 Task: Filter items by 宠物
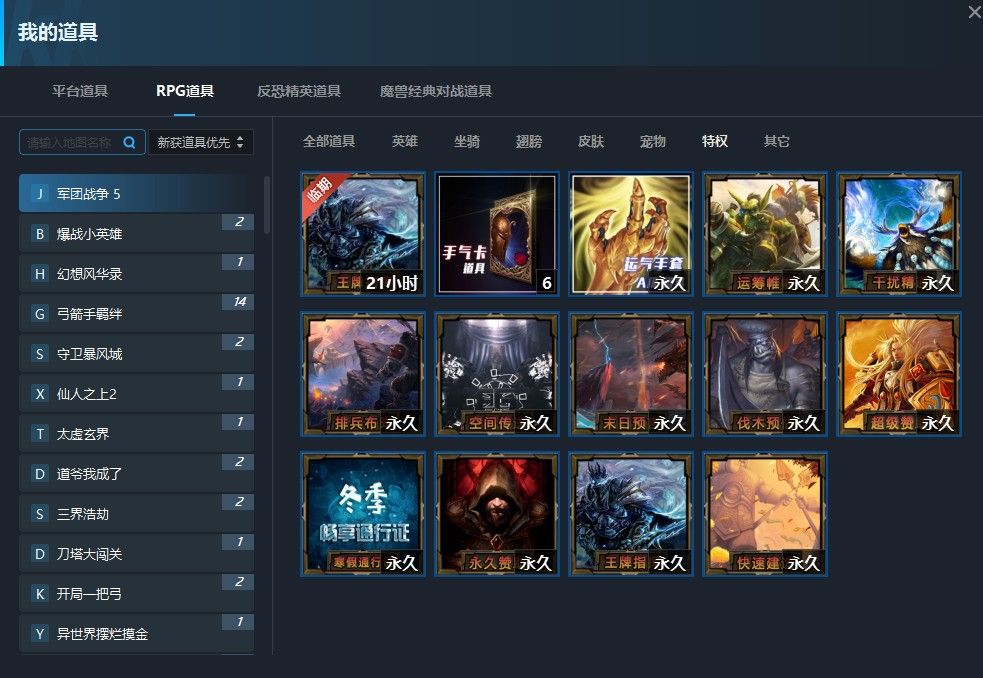[x=653, y=141]
